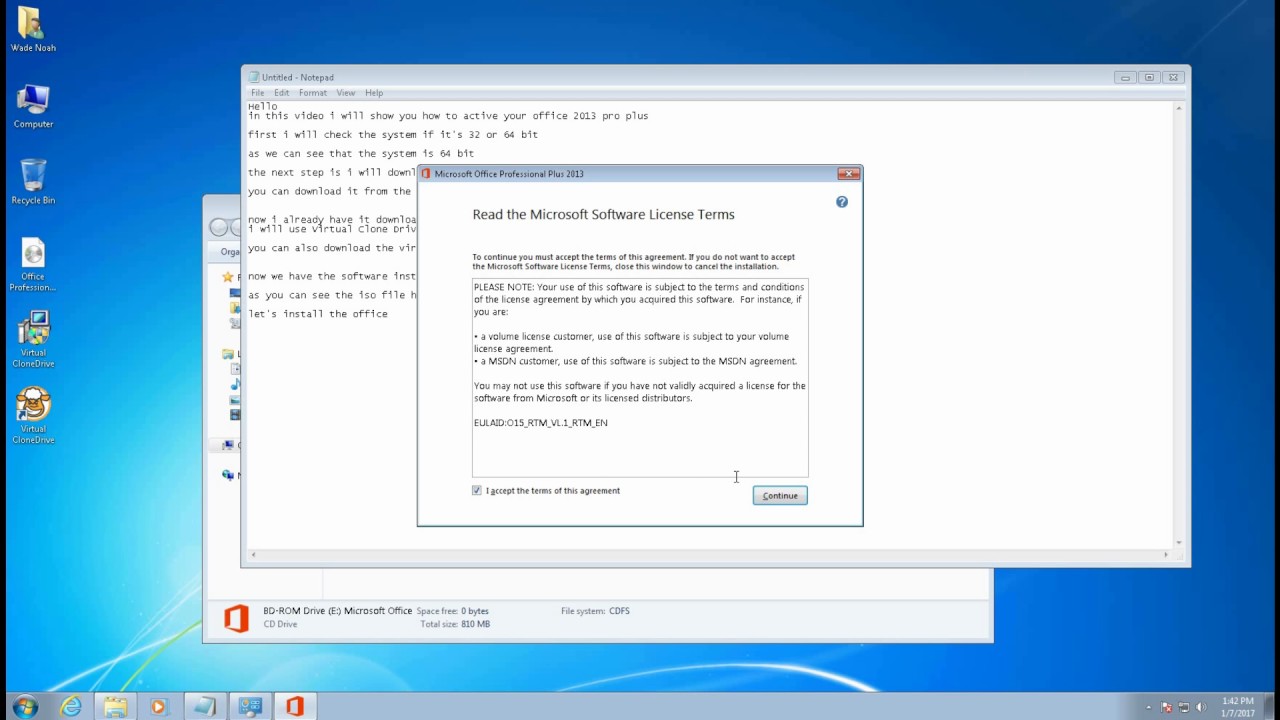Open the Format menu in Notepad
The width and height of the screenshot is (1280, 720).
(x=312, y=93)
